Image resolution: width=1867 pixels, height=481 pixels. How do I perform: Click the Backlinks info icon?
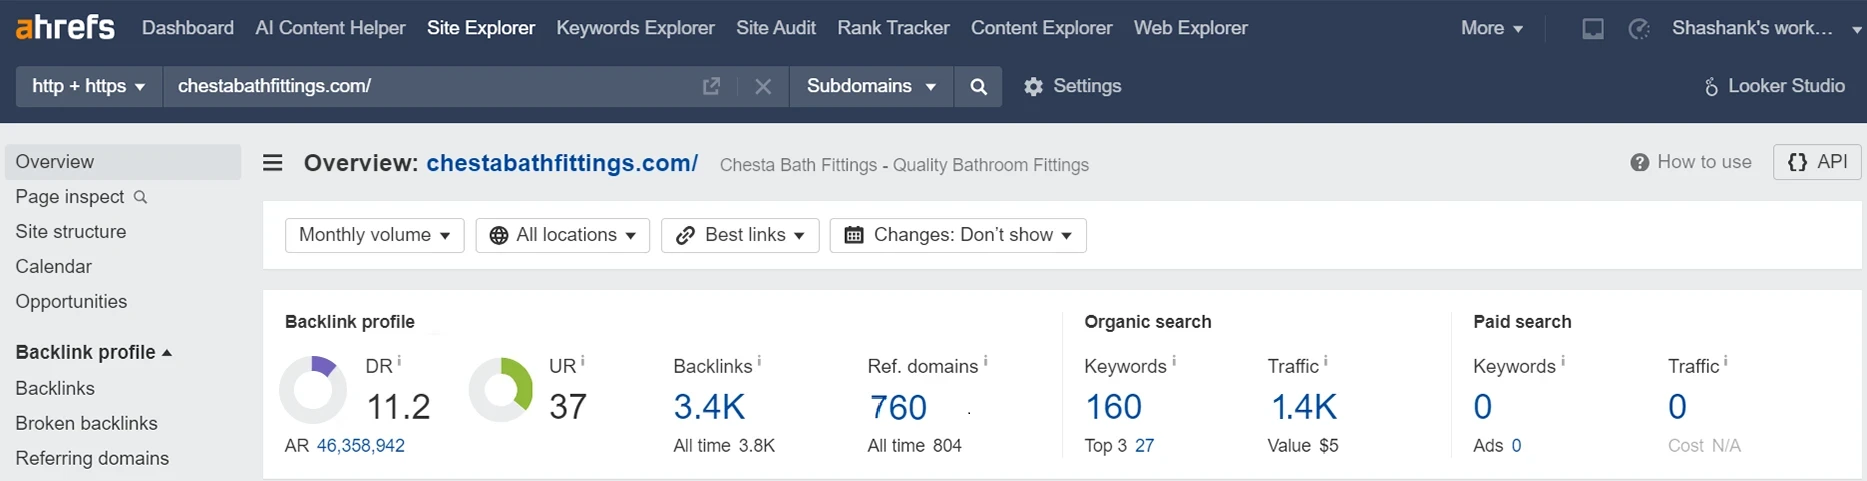pyautogui.click(x=759, y=360)
